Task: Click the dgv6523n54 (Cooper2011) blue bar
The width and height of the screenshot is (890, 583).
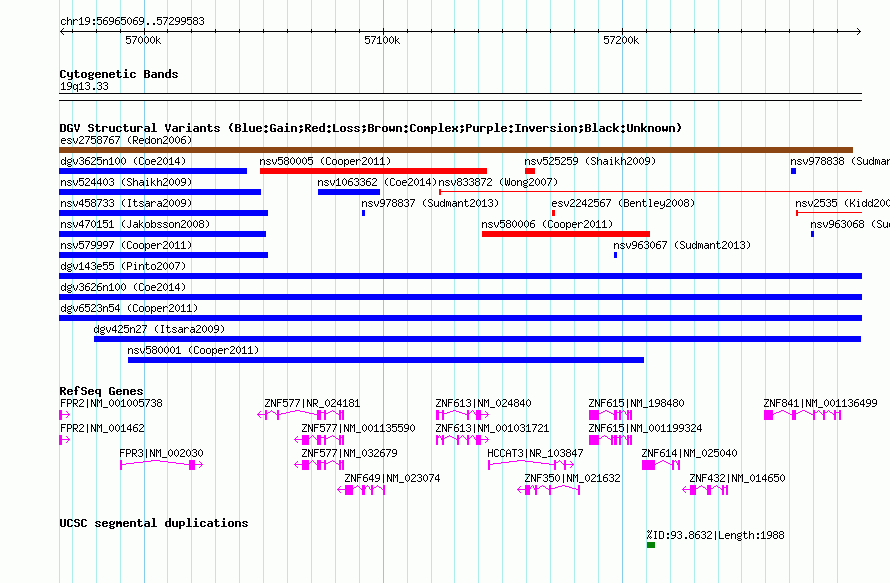Action: [460, 318]
